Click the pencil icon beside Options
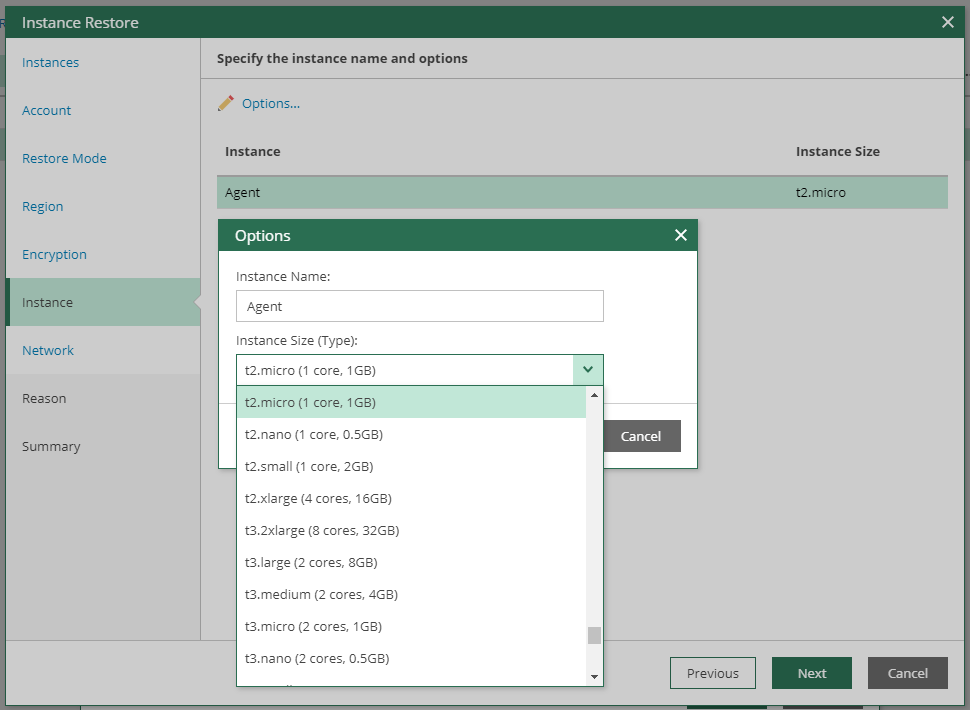This screenshot has width=970, height=710. [x=226, y=103]
